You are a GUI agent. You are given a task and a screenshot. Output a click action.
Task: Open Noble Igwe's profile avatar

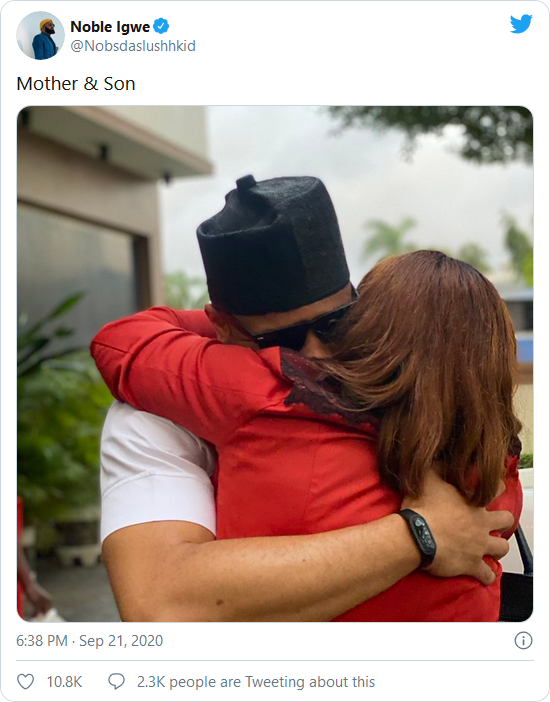coord(40,35)
